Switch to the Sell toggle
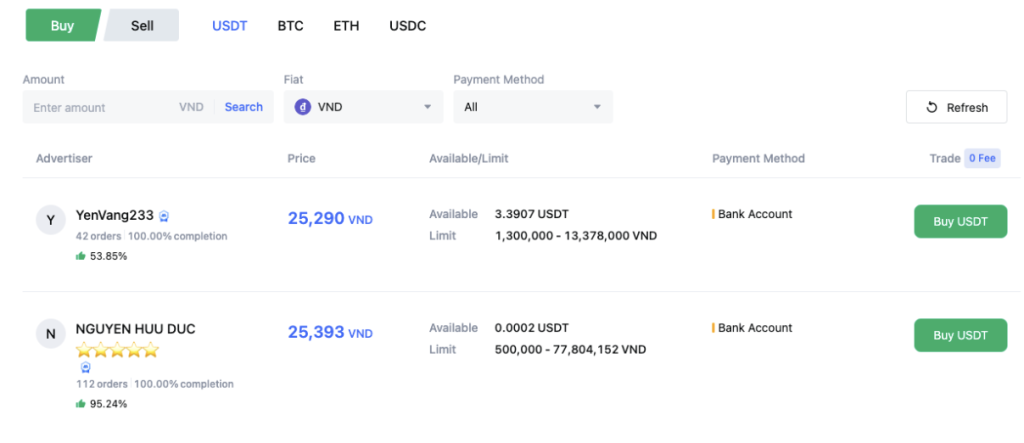1024x443 pixels. click(x=142, y=26)
